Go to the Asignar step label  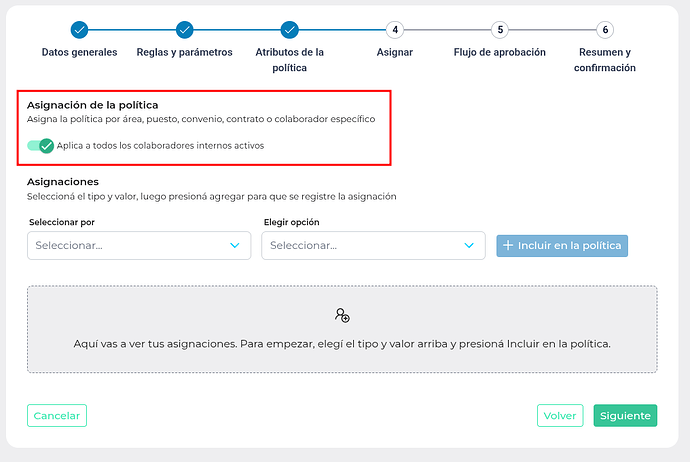[x=395, y=52]
